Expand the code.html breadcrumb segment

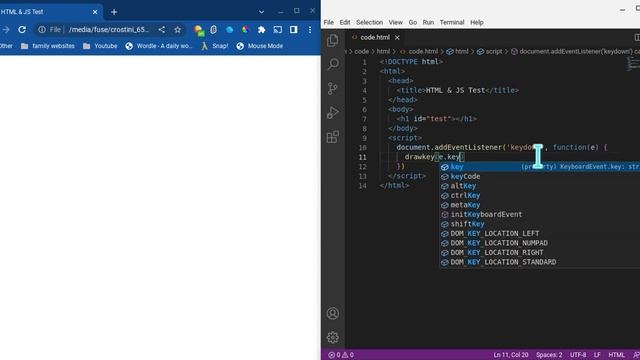point(419,51)
